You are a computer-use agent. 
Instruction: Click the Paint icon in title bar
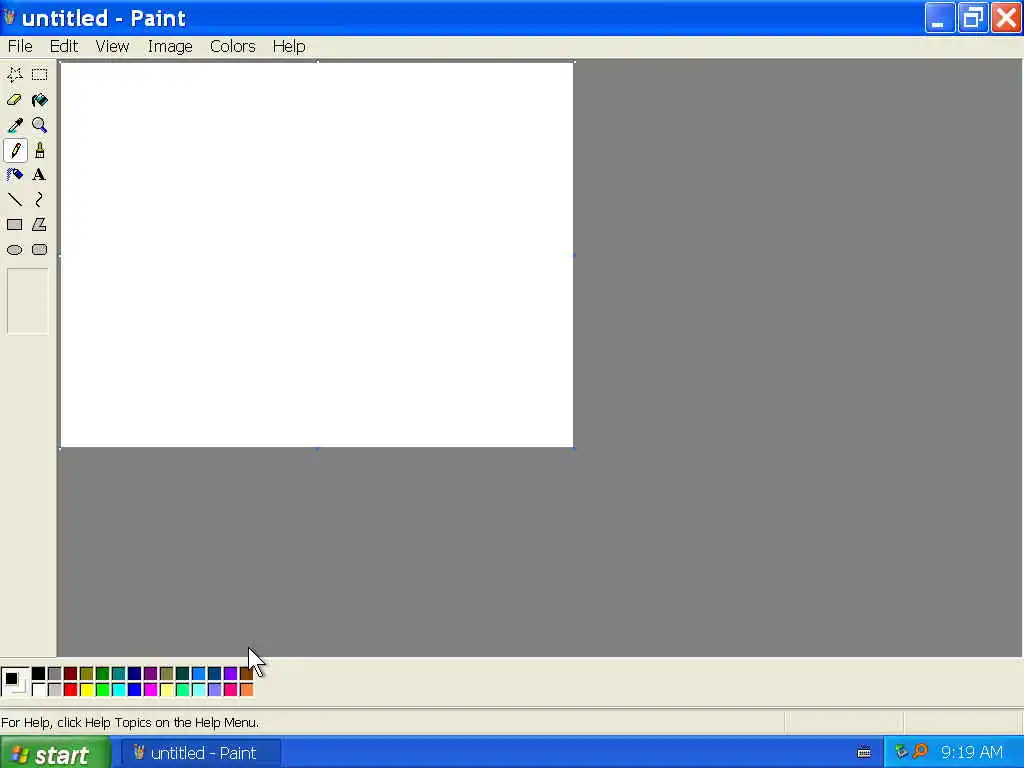tap(9, 17)
